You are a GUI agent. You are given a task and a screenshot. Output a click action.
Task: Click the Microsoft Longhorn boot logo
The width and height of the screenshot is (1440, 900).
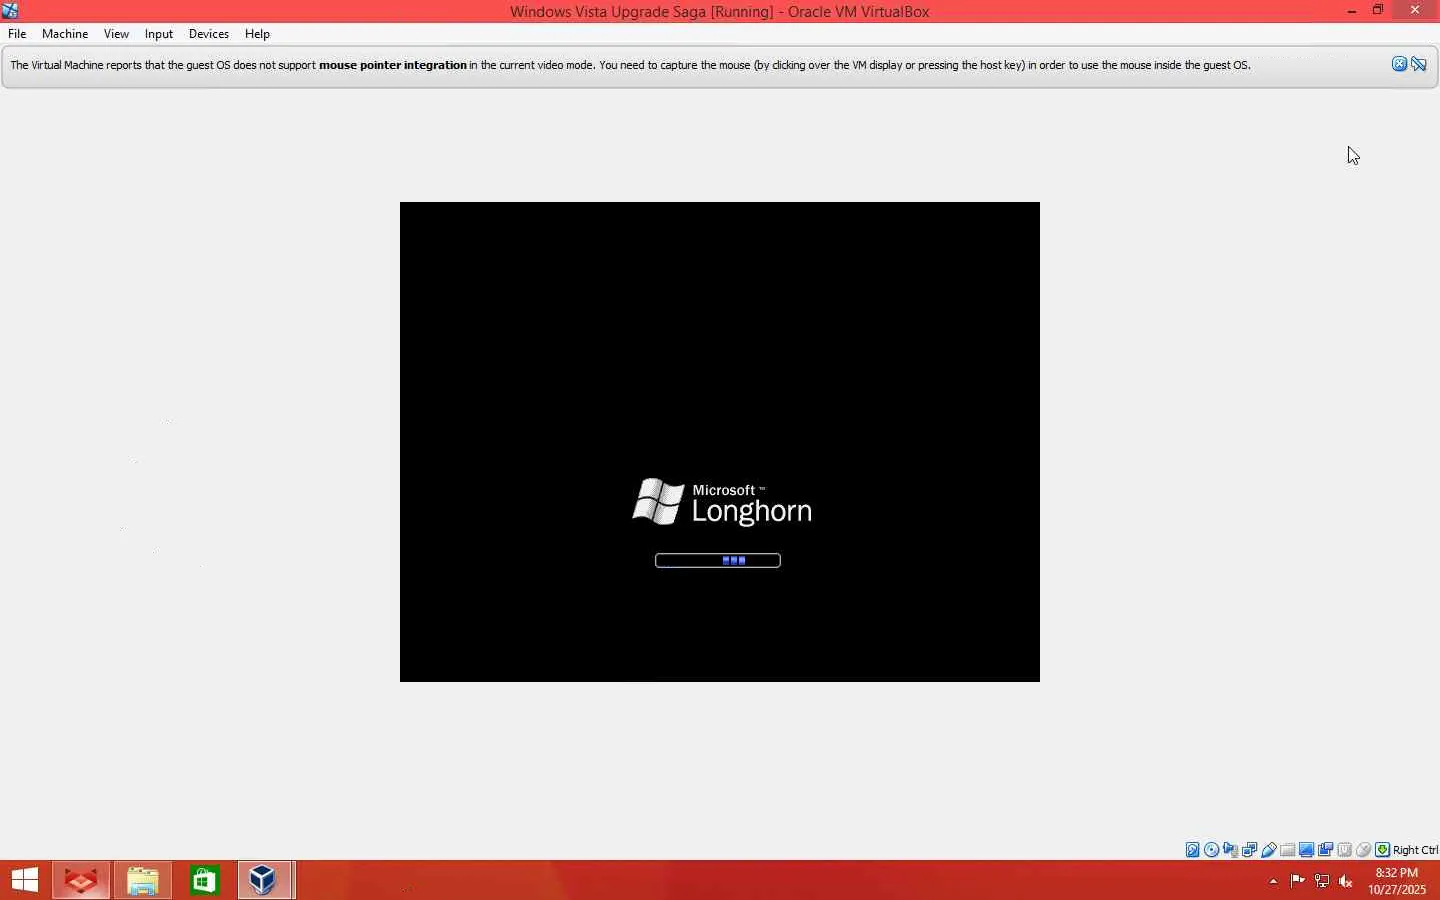click(x=722, y=502)
